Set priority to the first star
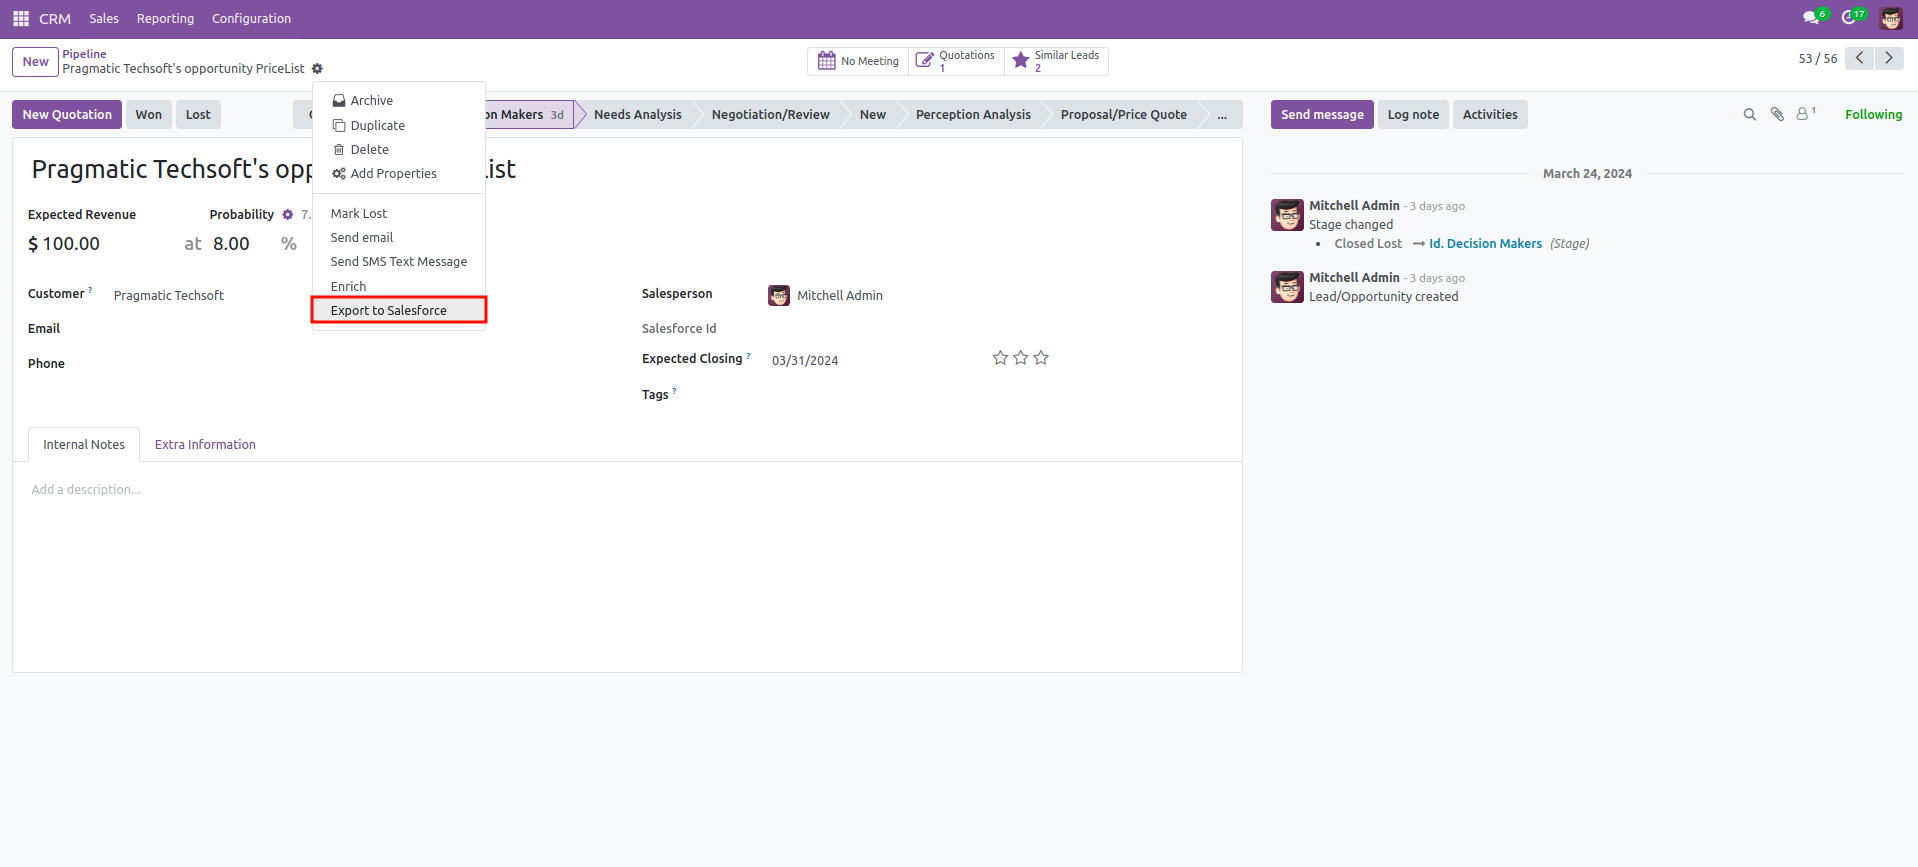 pos(1000,358)
